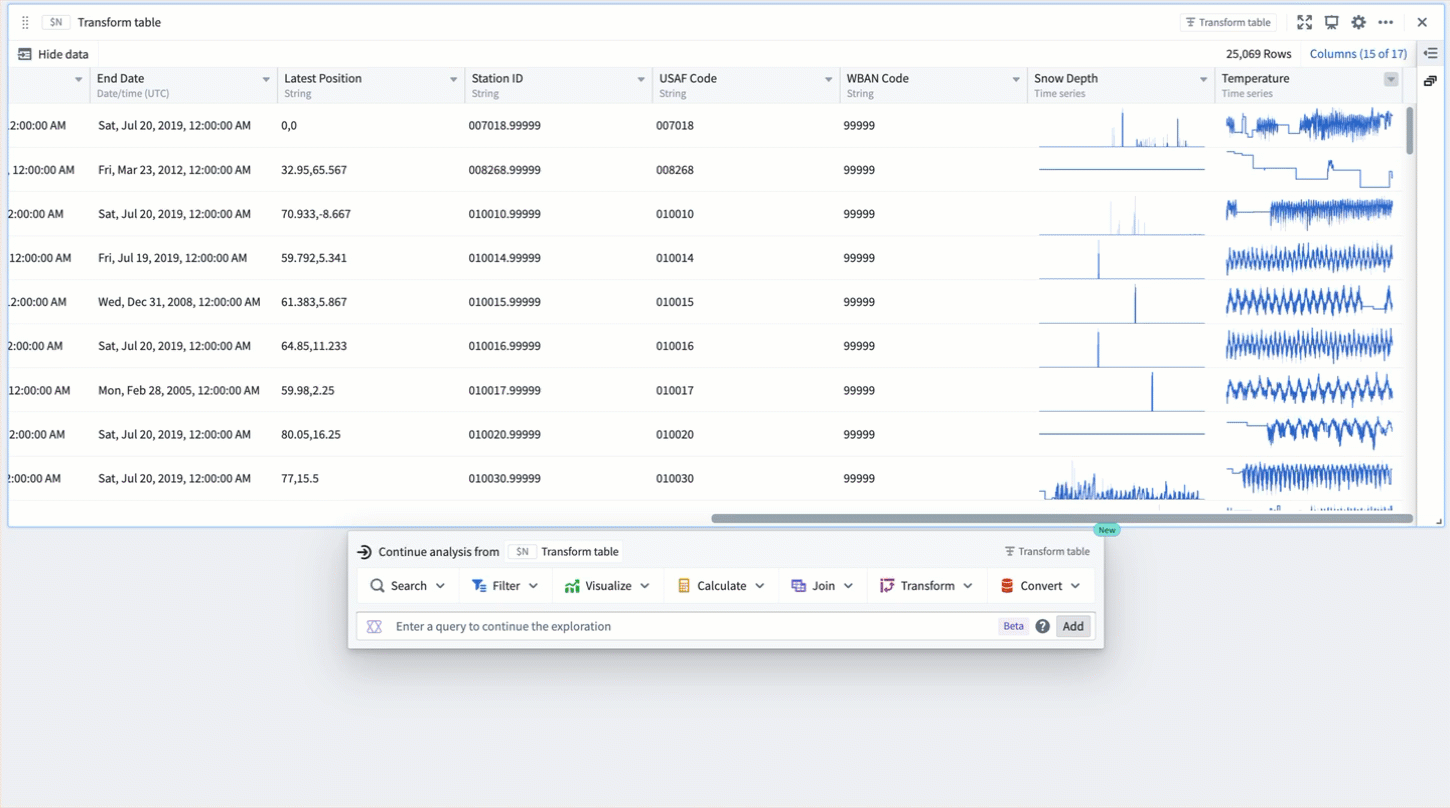Viewport: 1450px width, 808px height.
Task: Toggle Hide data view
Action: [53, 54]
